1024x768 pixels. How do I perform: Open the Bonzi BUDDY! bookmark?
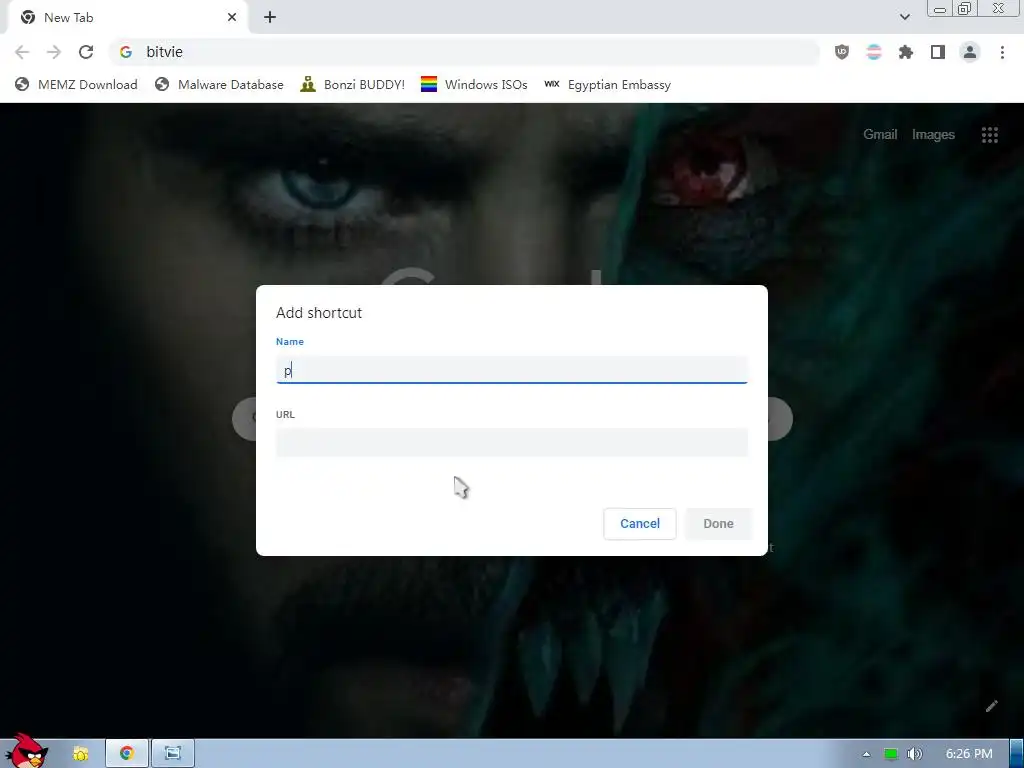(353, 85)
